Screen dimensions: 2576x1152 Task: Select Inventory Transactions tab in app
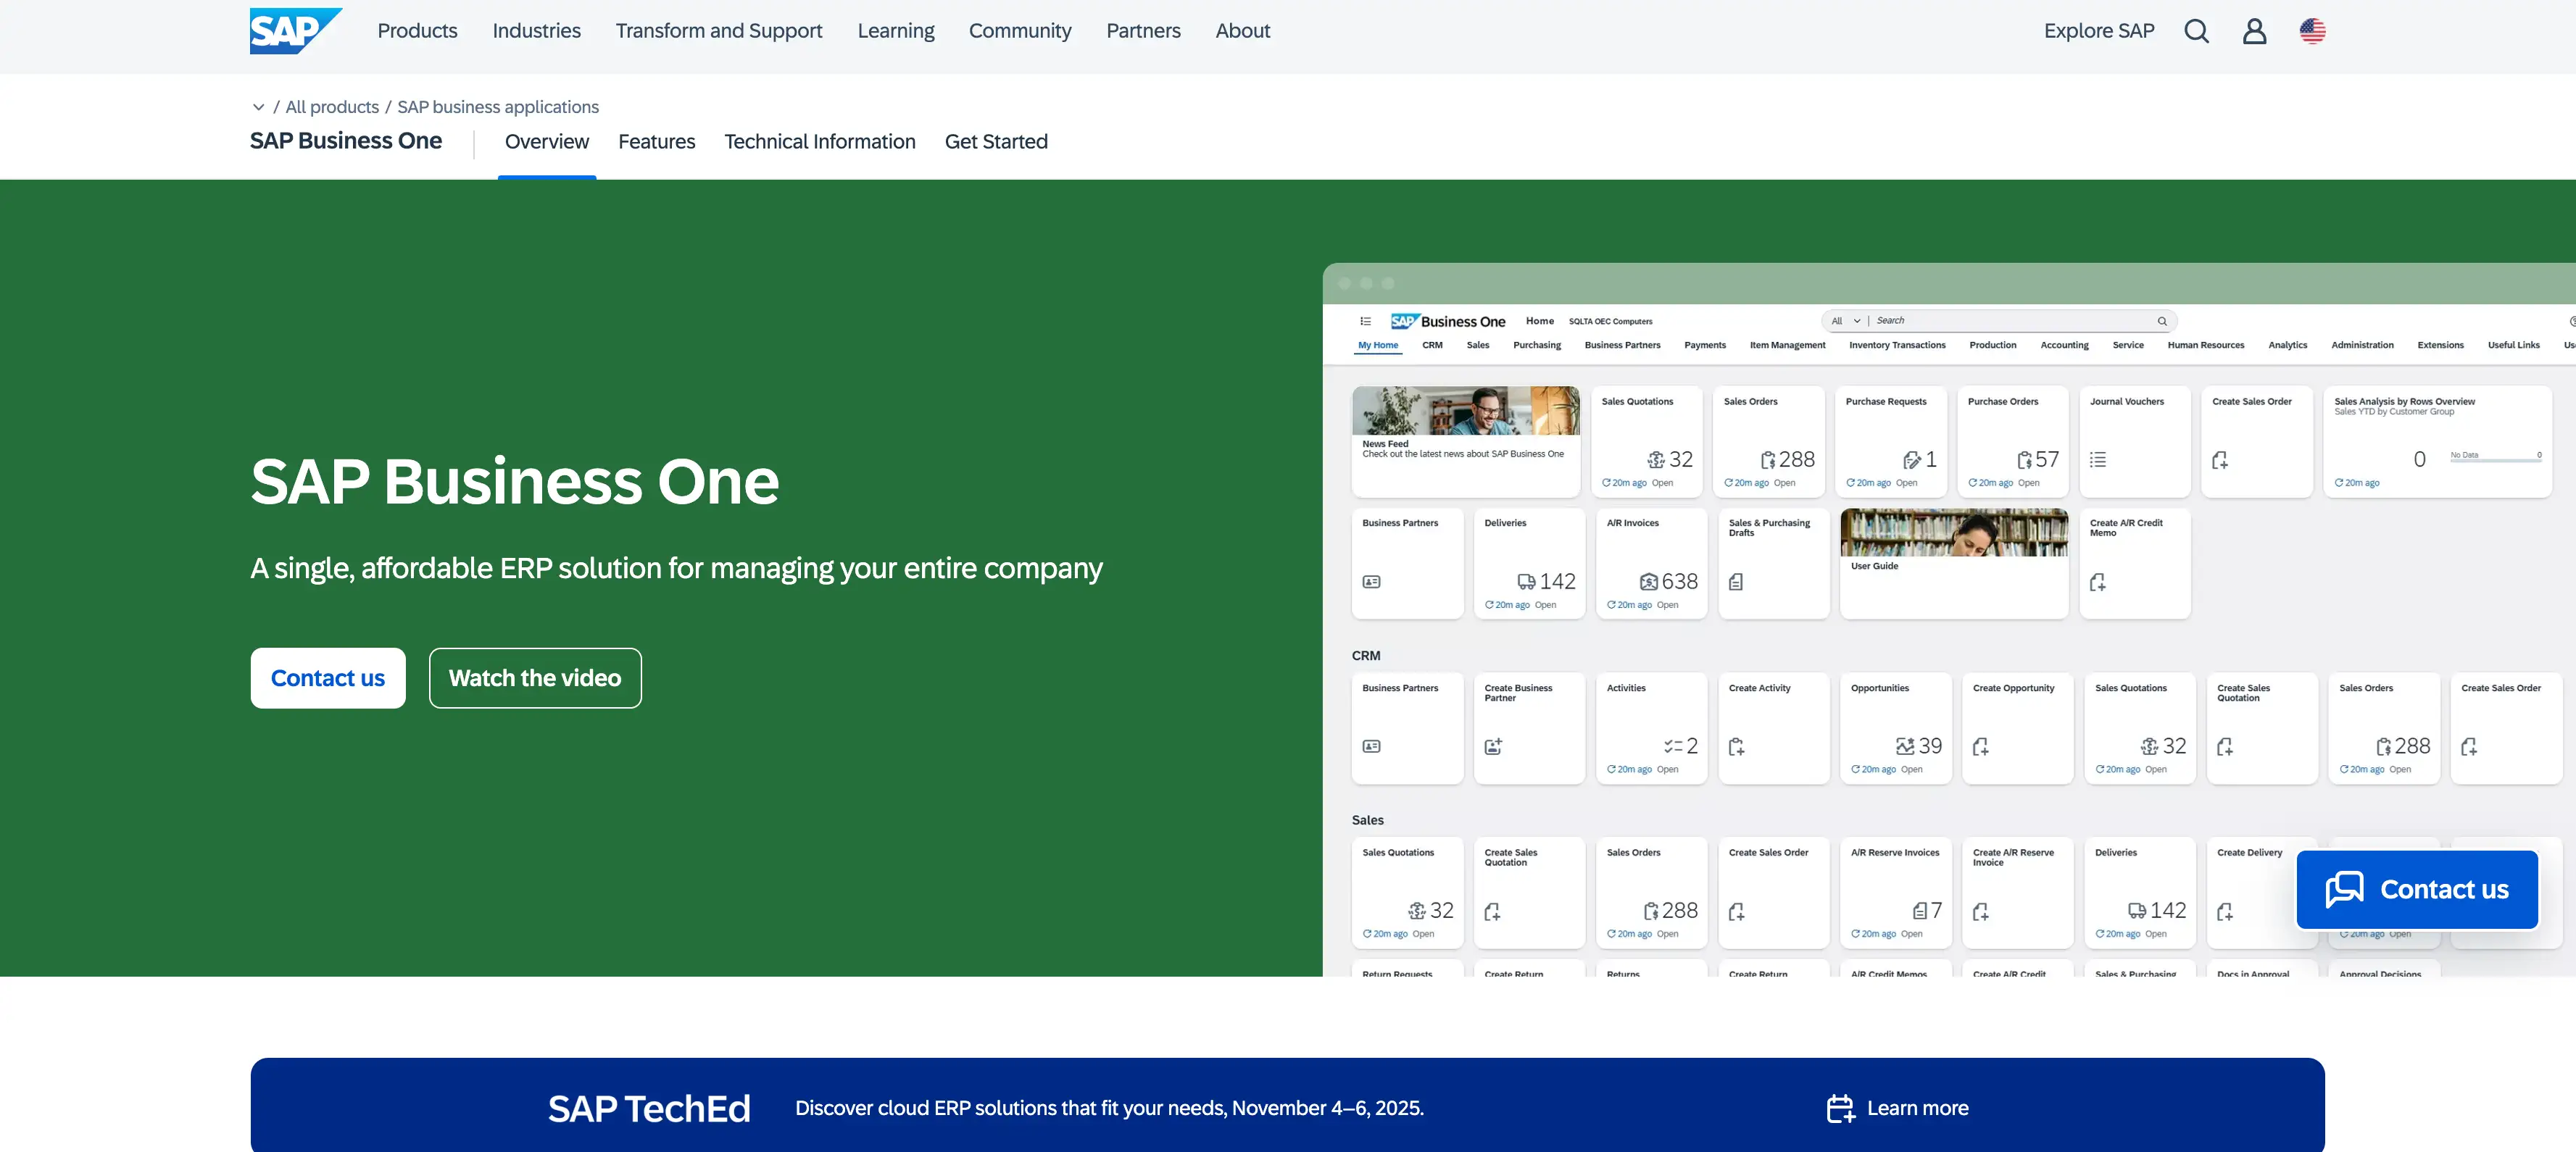[x=1896, y=345]
